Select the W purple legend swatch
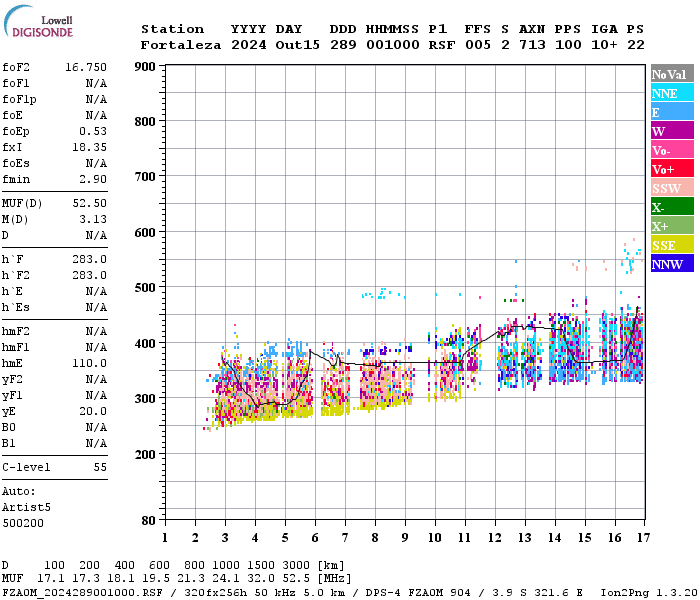Viewport: 700px width, 600px height. (x=672, y=130)
